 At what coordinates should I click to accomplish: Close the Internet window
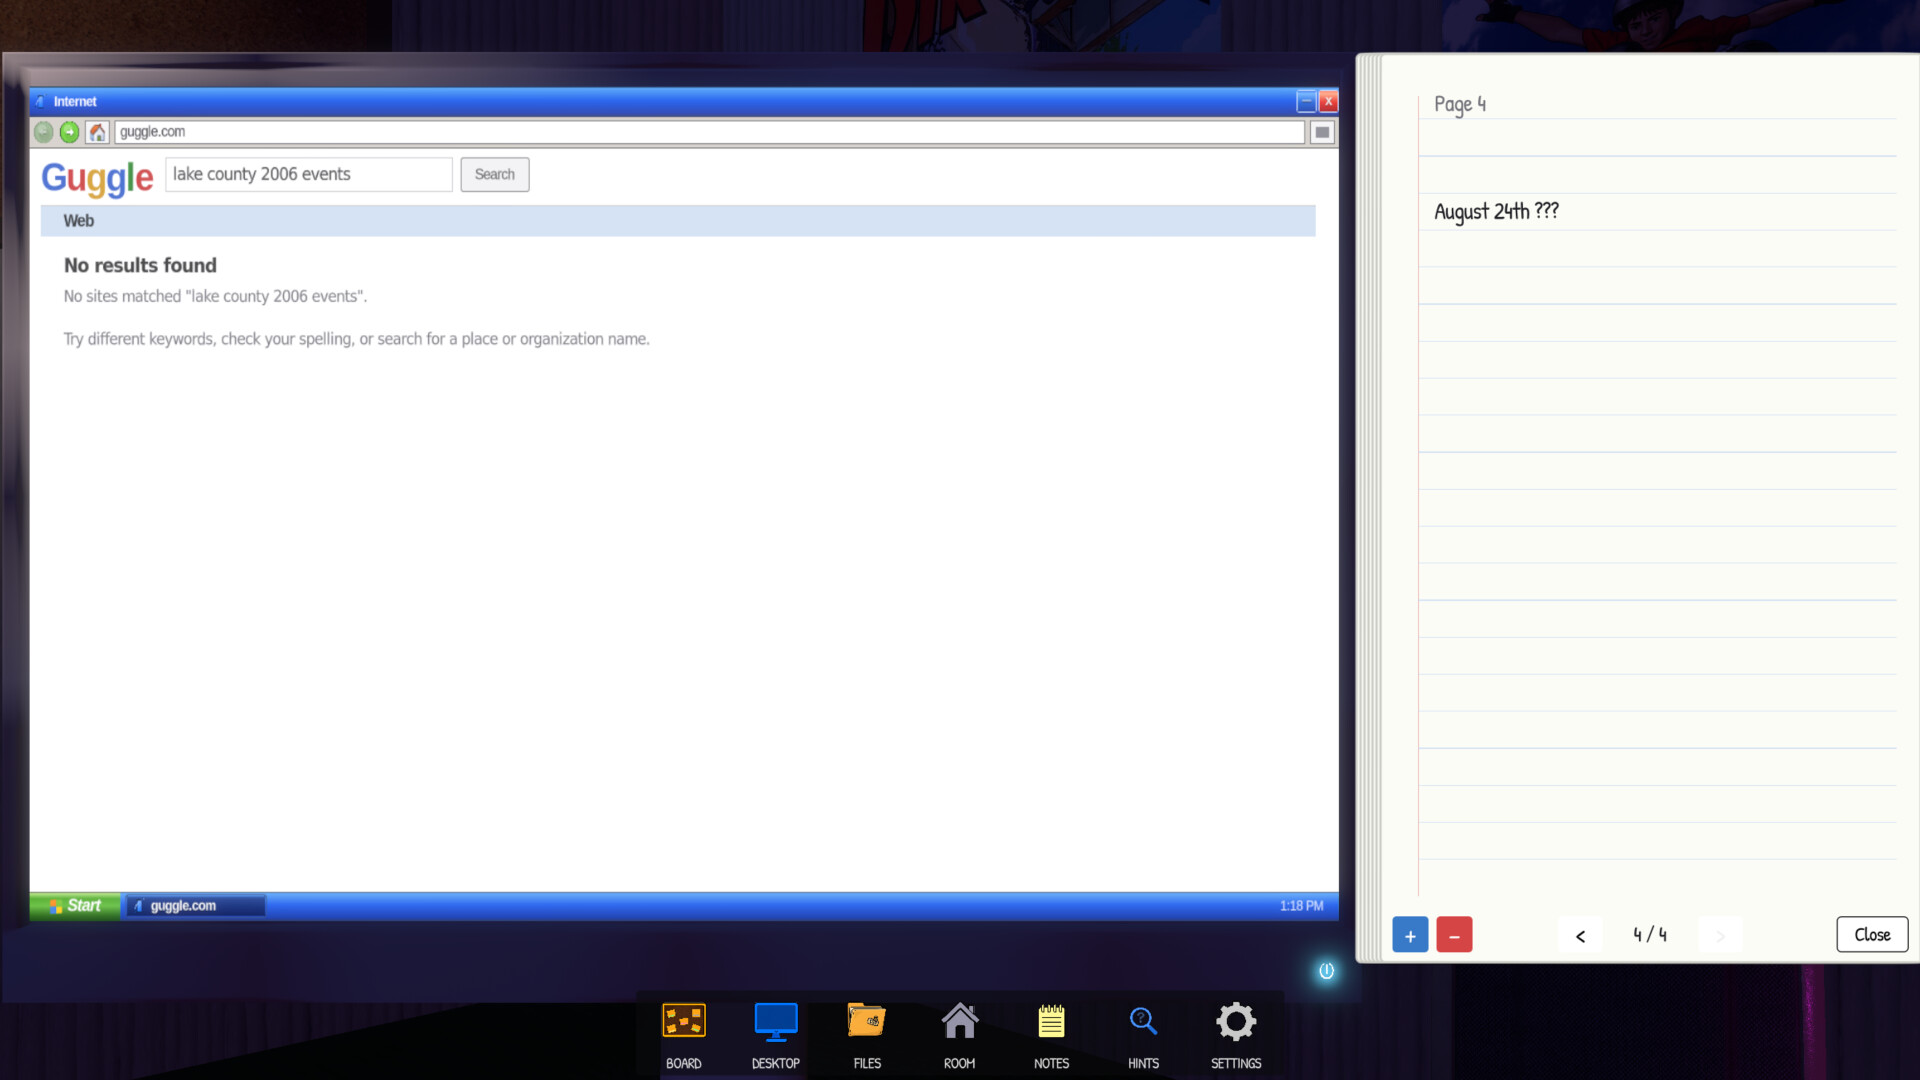coord(1329,101)
